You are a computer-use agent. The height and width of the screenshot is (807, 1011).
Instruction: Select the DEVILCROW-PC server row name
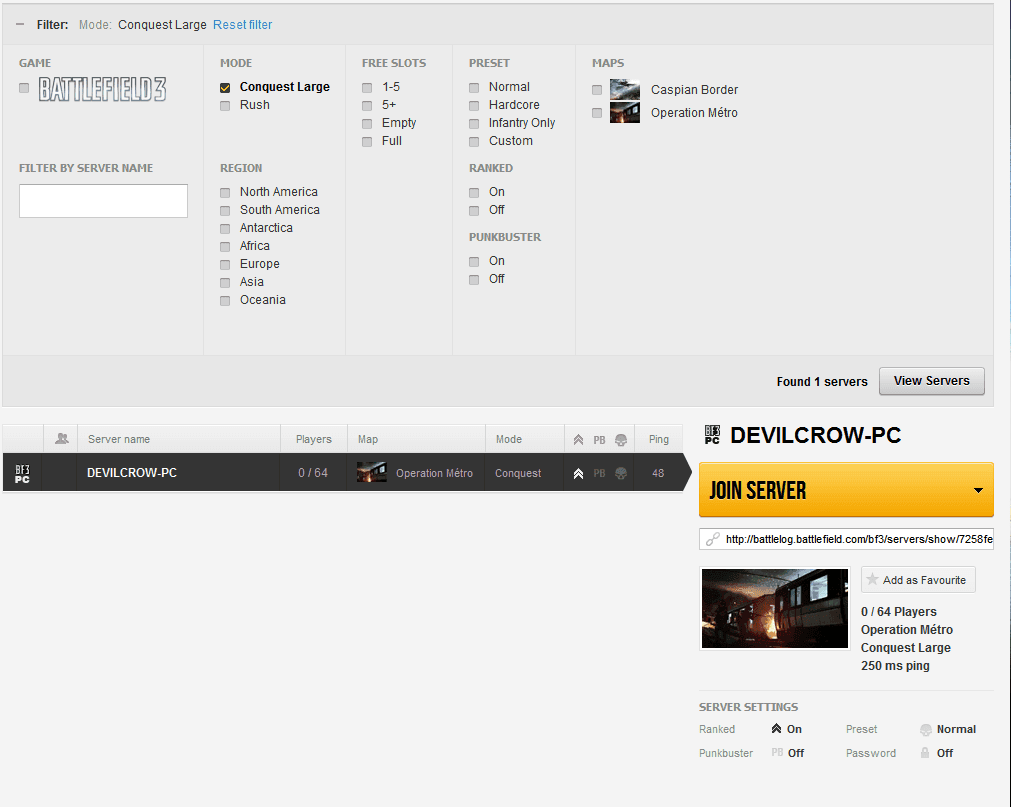(x=132, y=472)
